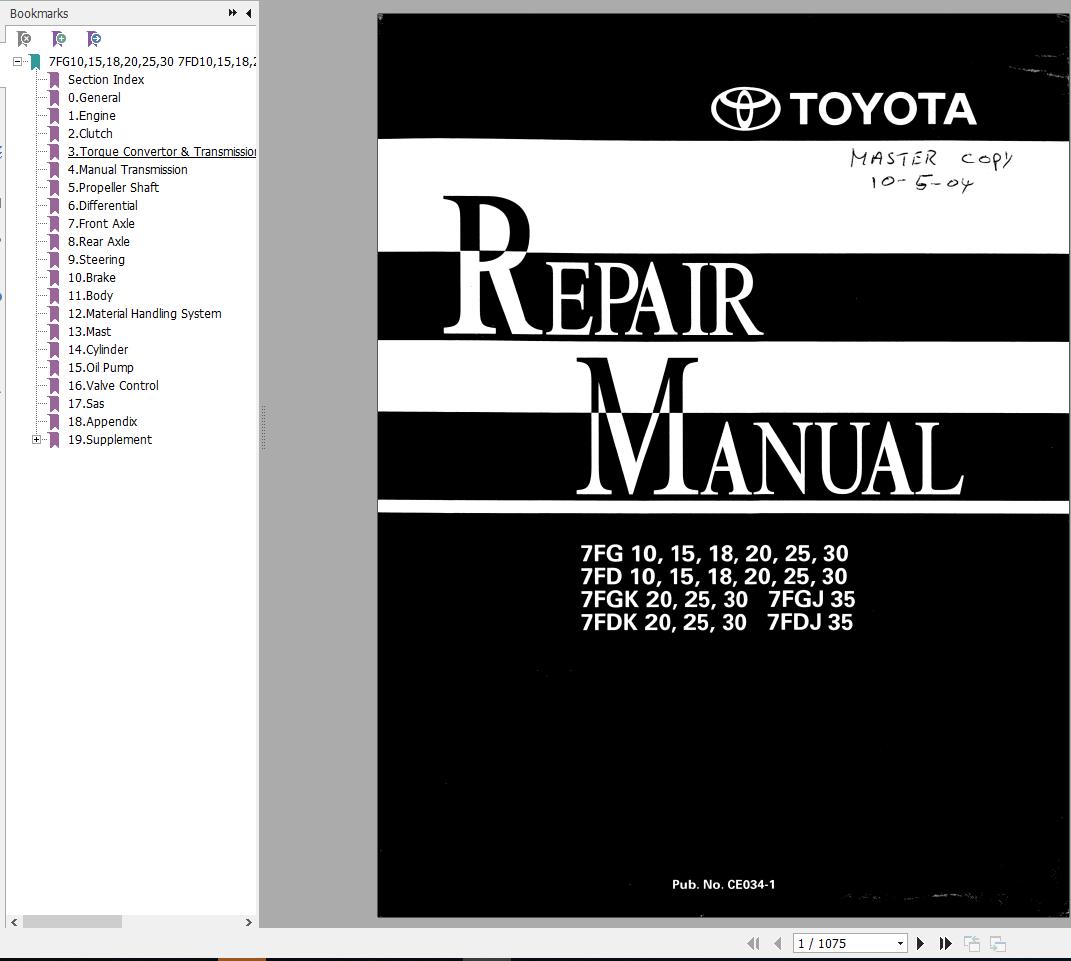Go to the first page of document
The image size is (1071, 961).
click(753, 943)
